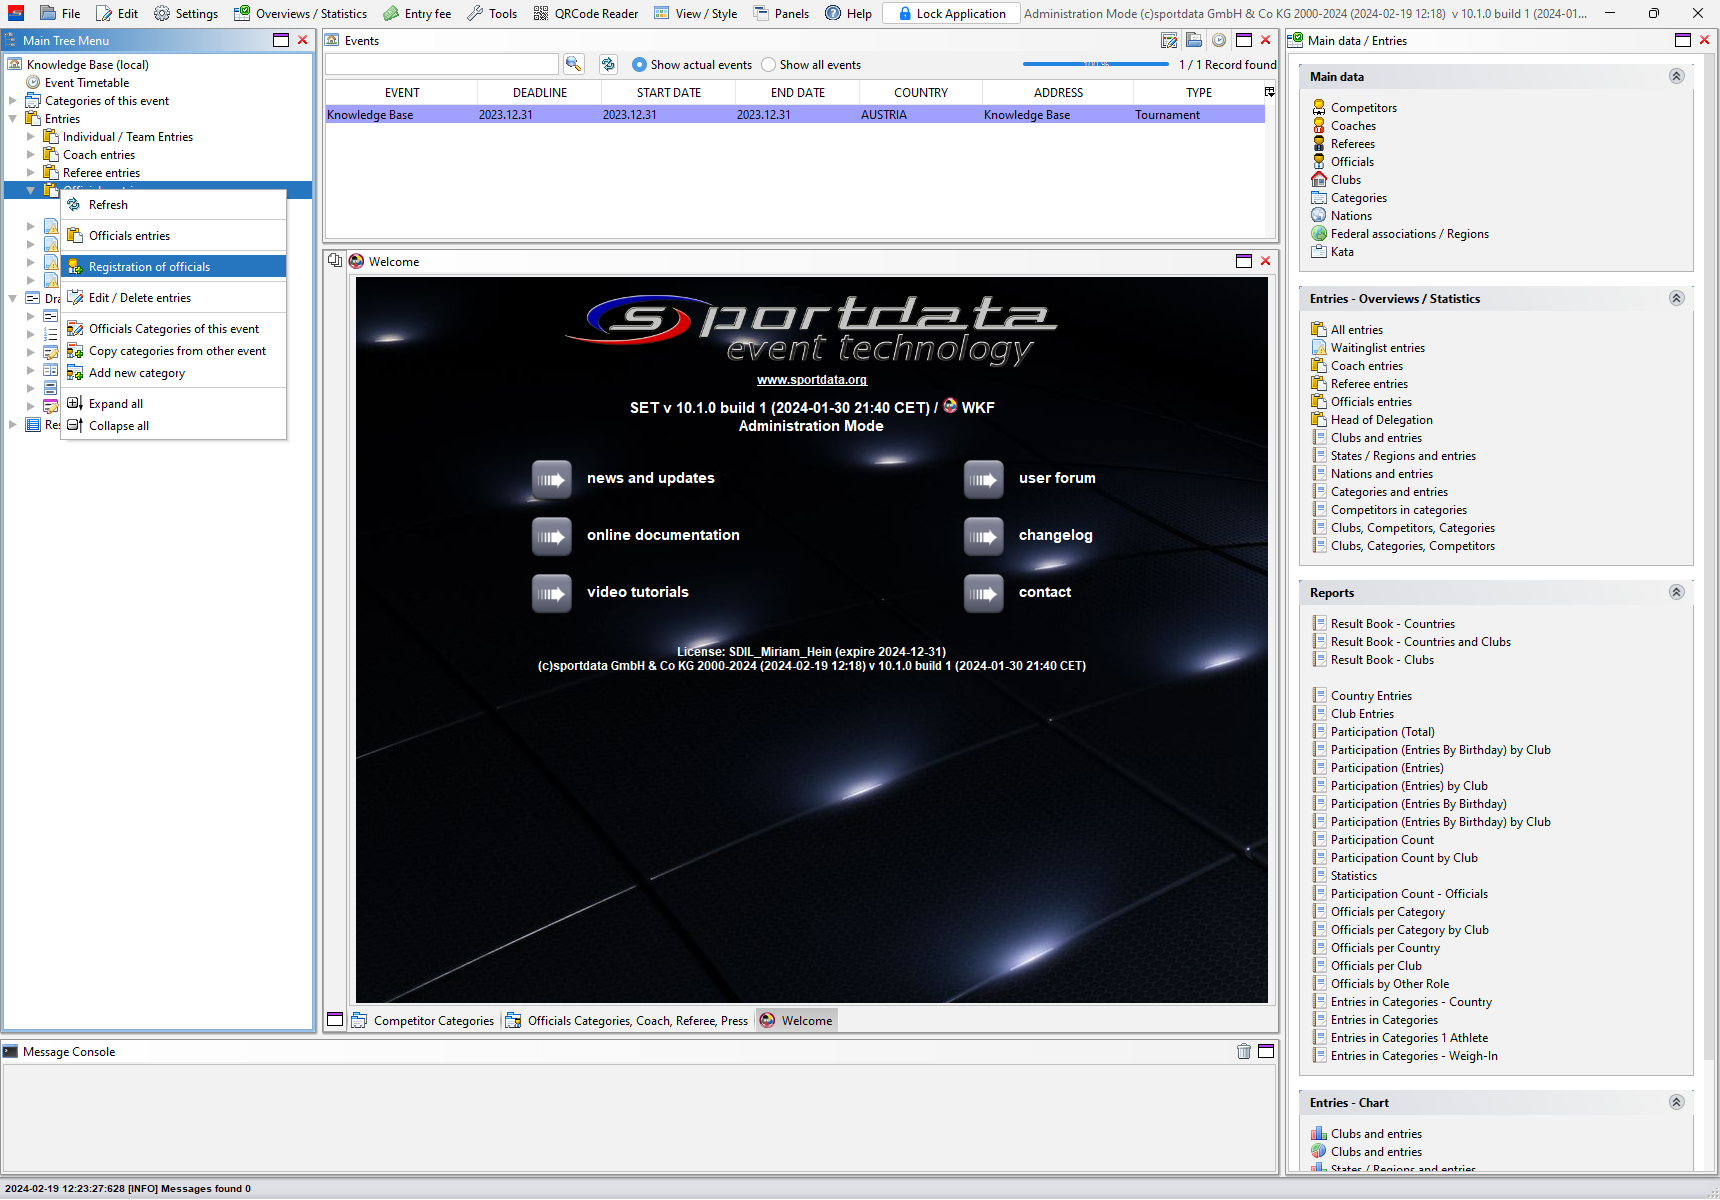Viewport: 1720px width, 1200px height.
Task: Expand the Categories of this event node
Action: (13, 101)
